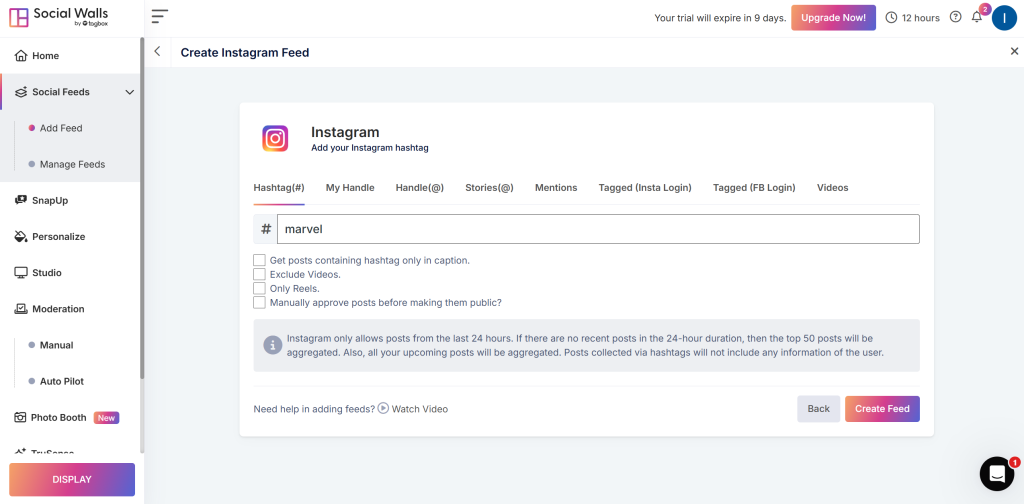
Task: Click the info icon in the notice
Action: [x=272, y=345]
